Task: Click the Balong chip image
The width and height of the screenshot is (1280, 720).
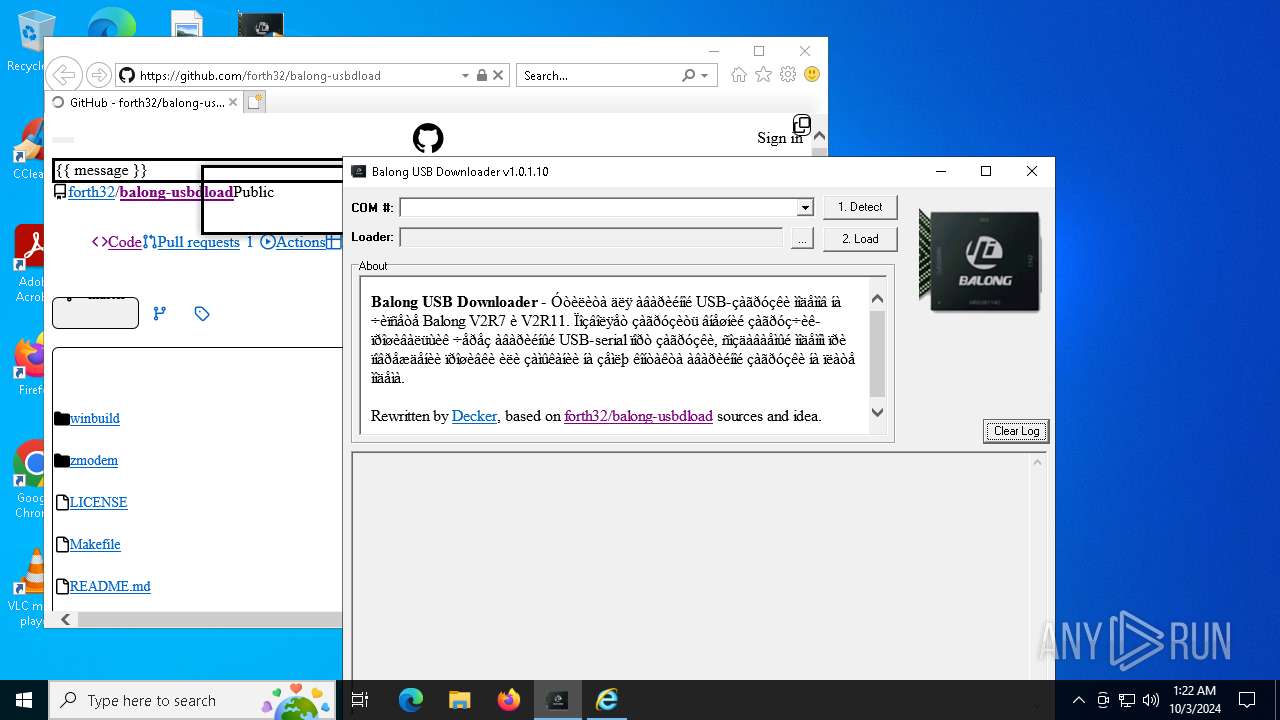Action: [x=980, y=260]
